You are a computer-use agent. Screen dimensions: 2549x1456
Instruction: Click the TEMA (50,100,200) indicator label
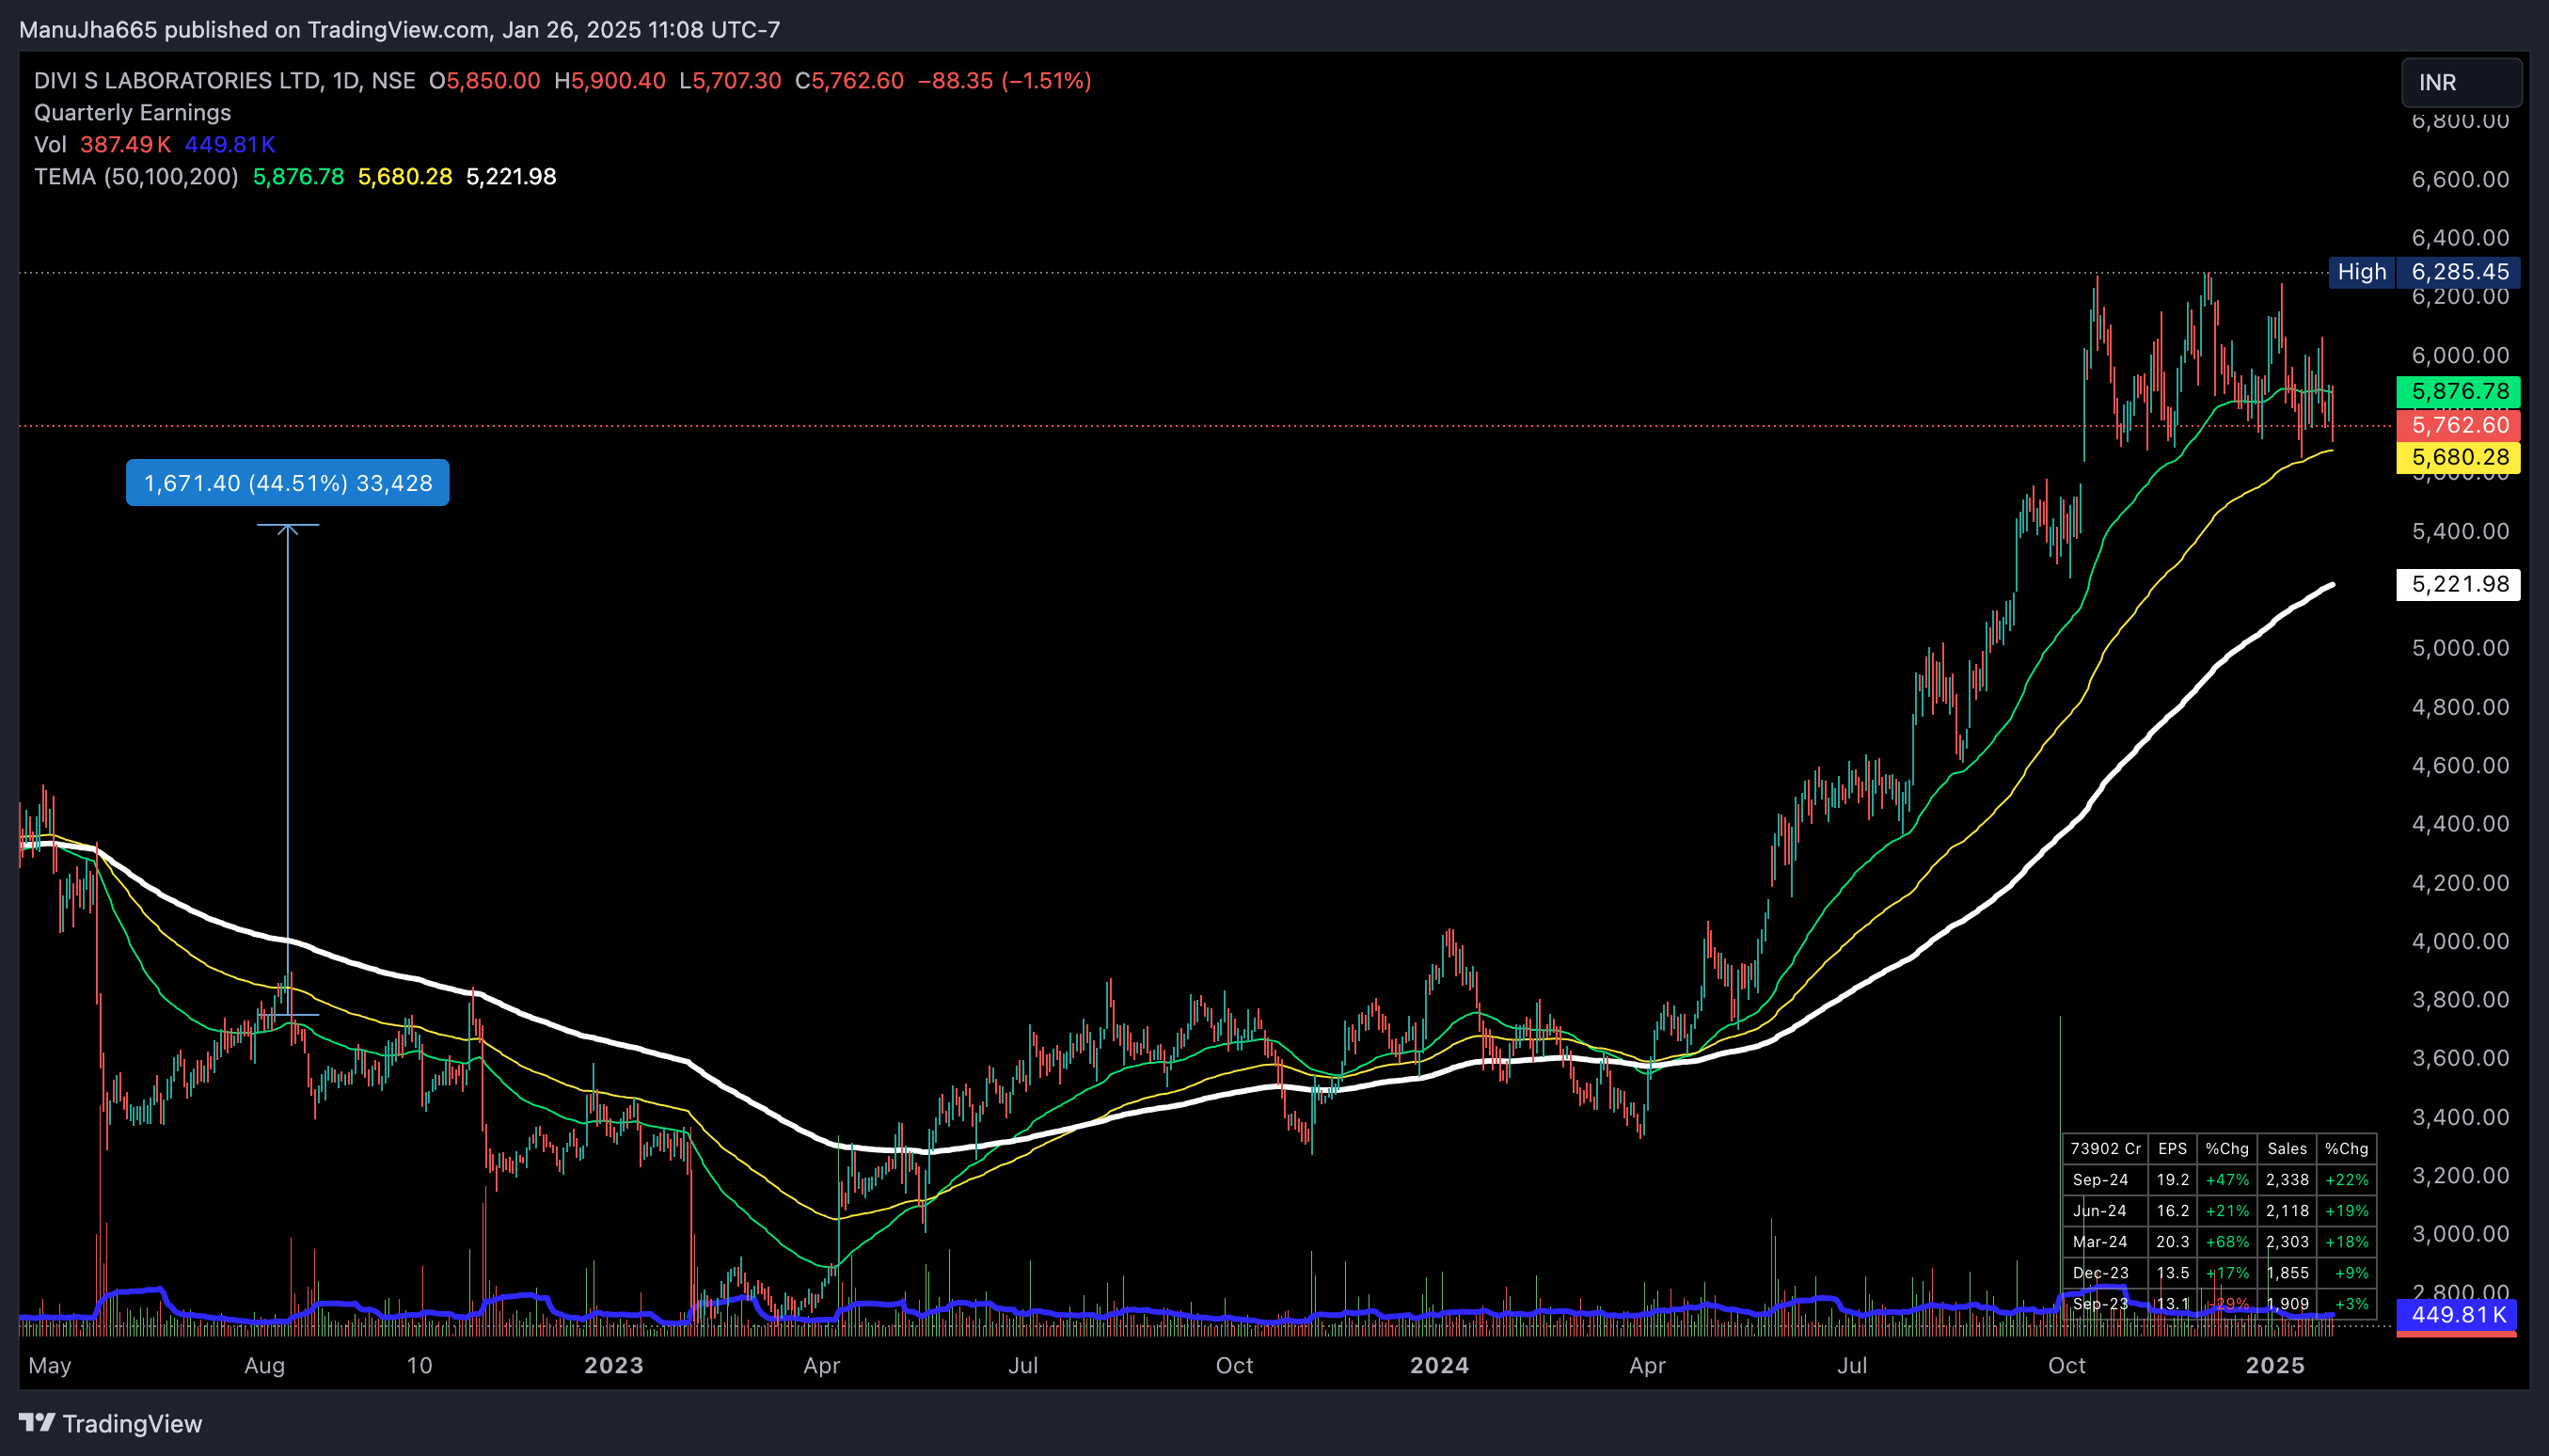point(136,177)
